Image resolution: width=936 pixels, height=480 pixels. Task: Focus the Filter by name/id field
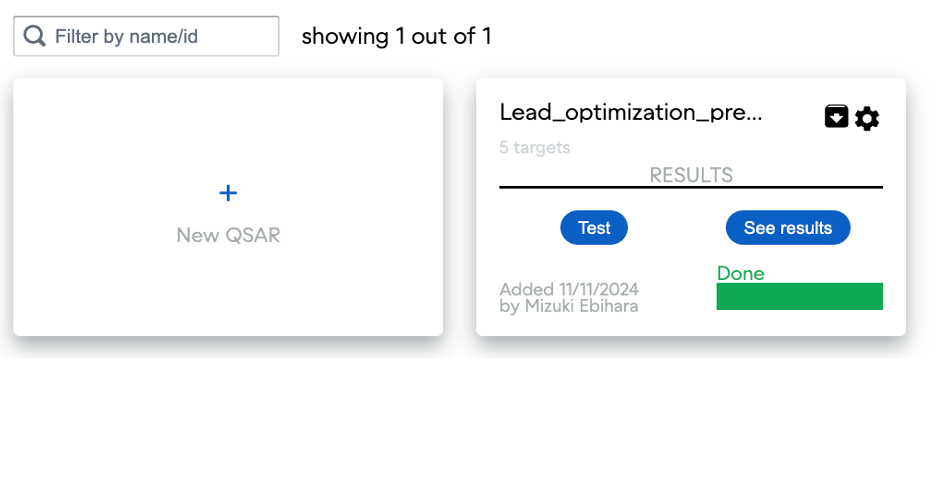[x=160, y=36]
